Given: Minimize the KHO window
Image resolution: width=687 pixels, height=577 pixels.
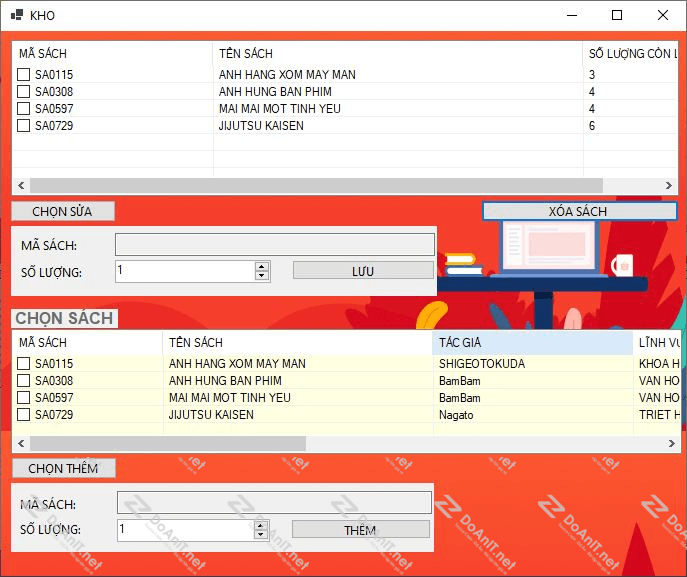Looking at the screenshot, I should tap(572, 15).
